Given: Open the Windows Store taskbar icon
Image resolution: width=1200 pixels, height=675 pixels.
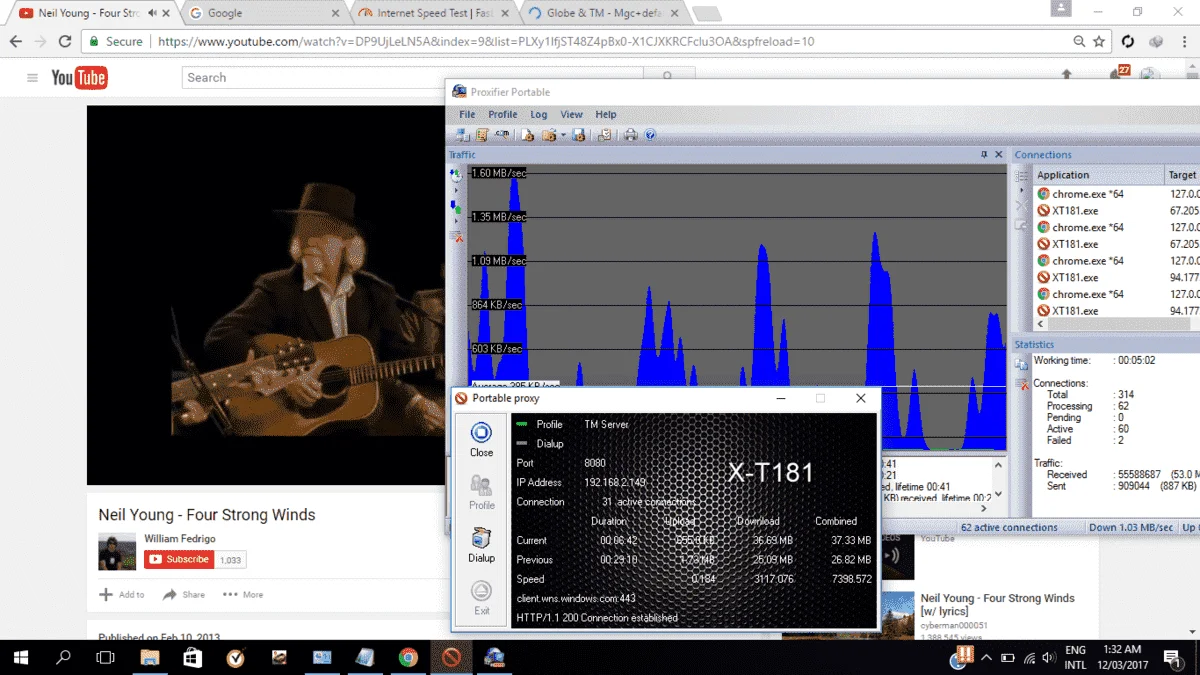Looking at the screenshot, I should point(192,657).
